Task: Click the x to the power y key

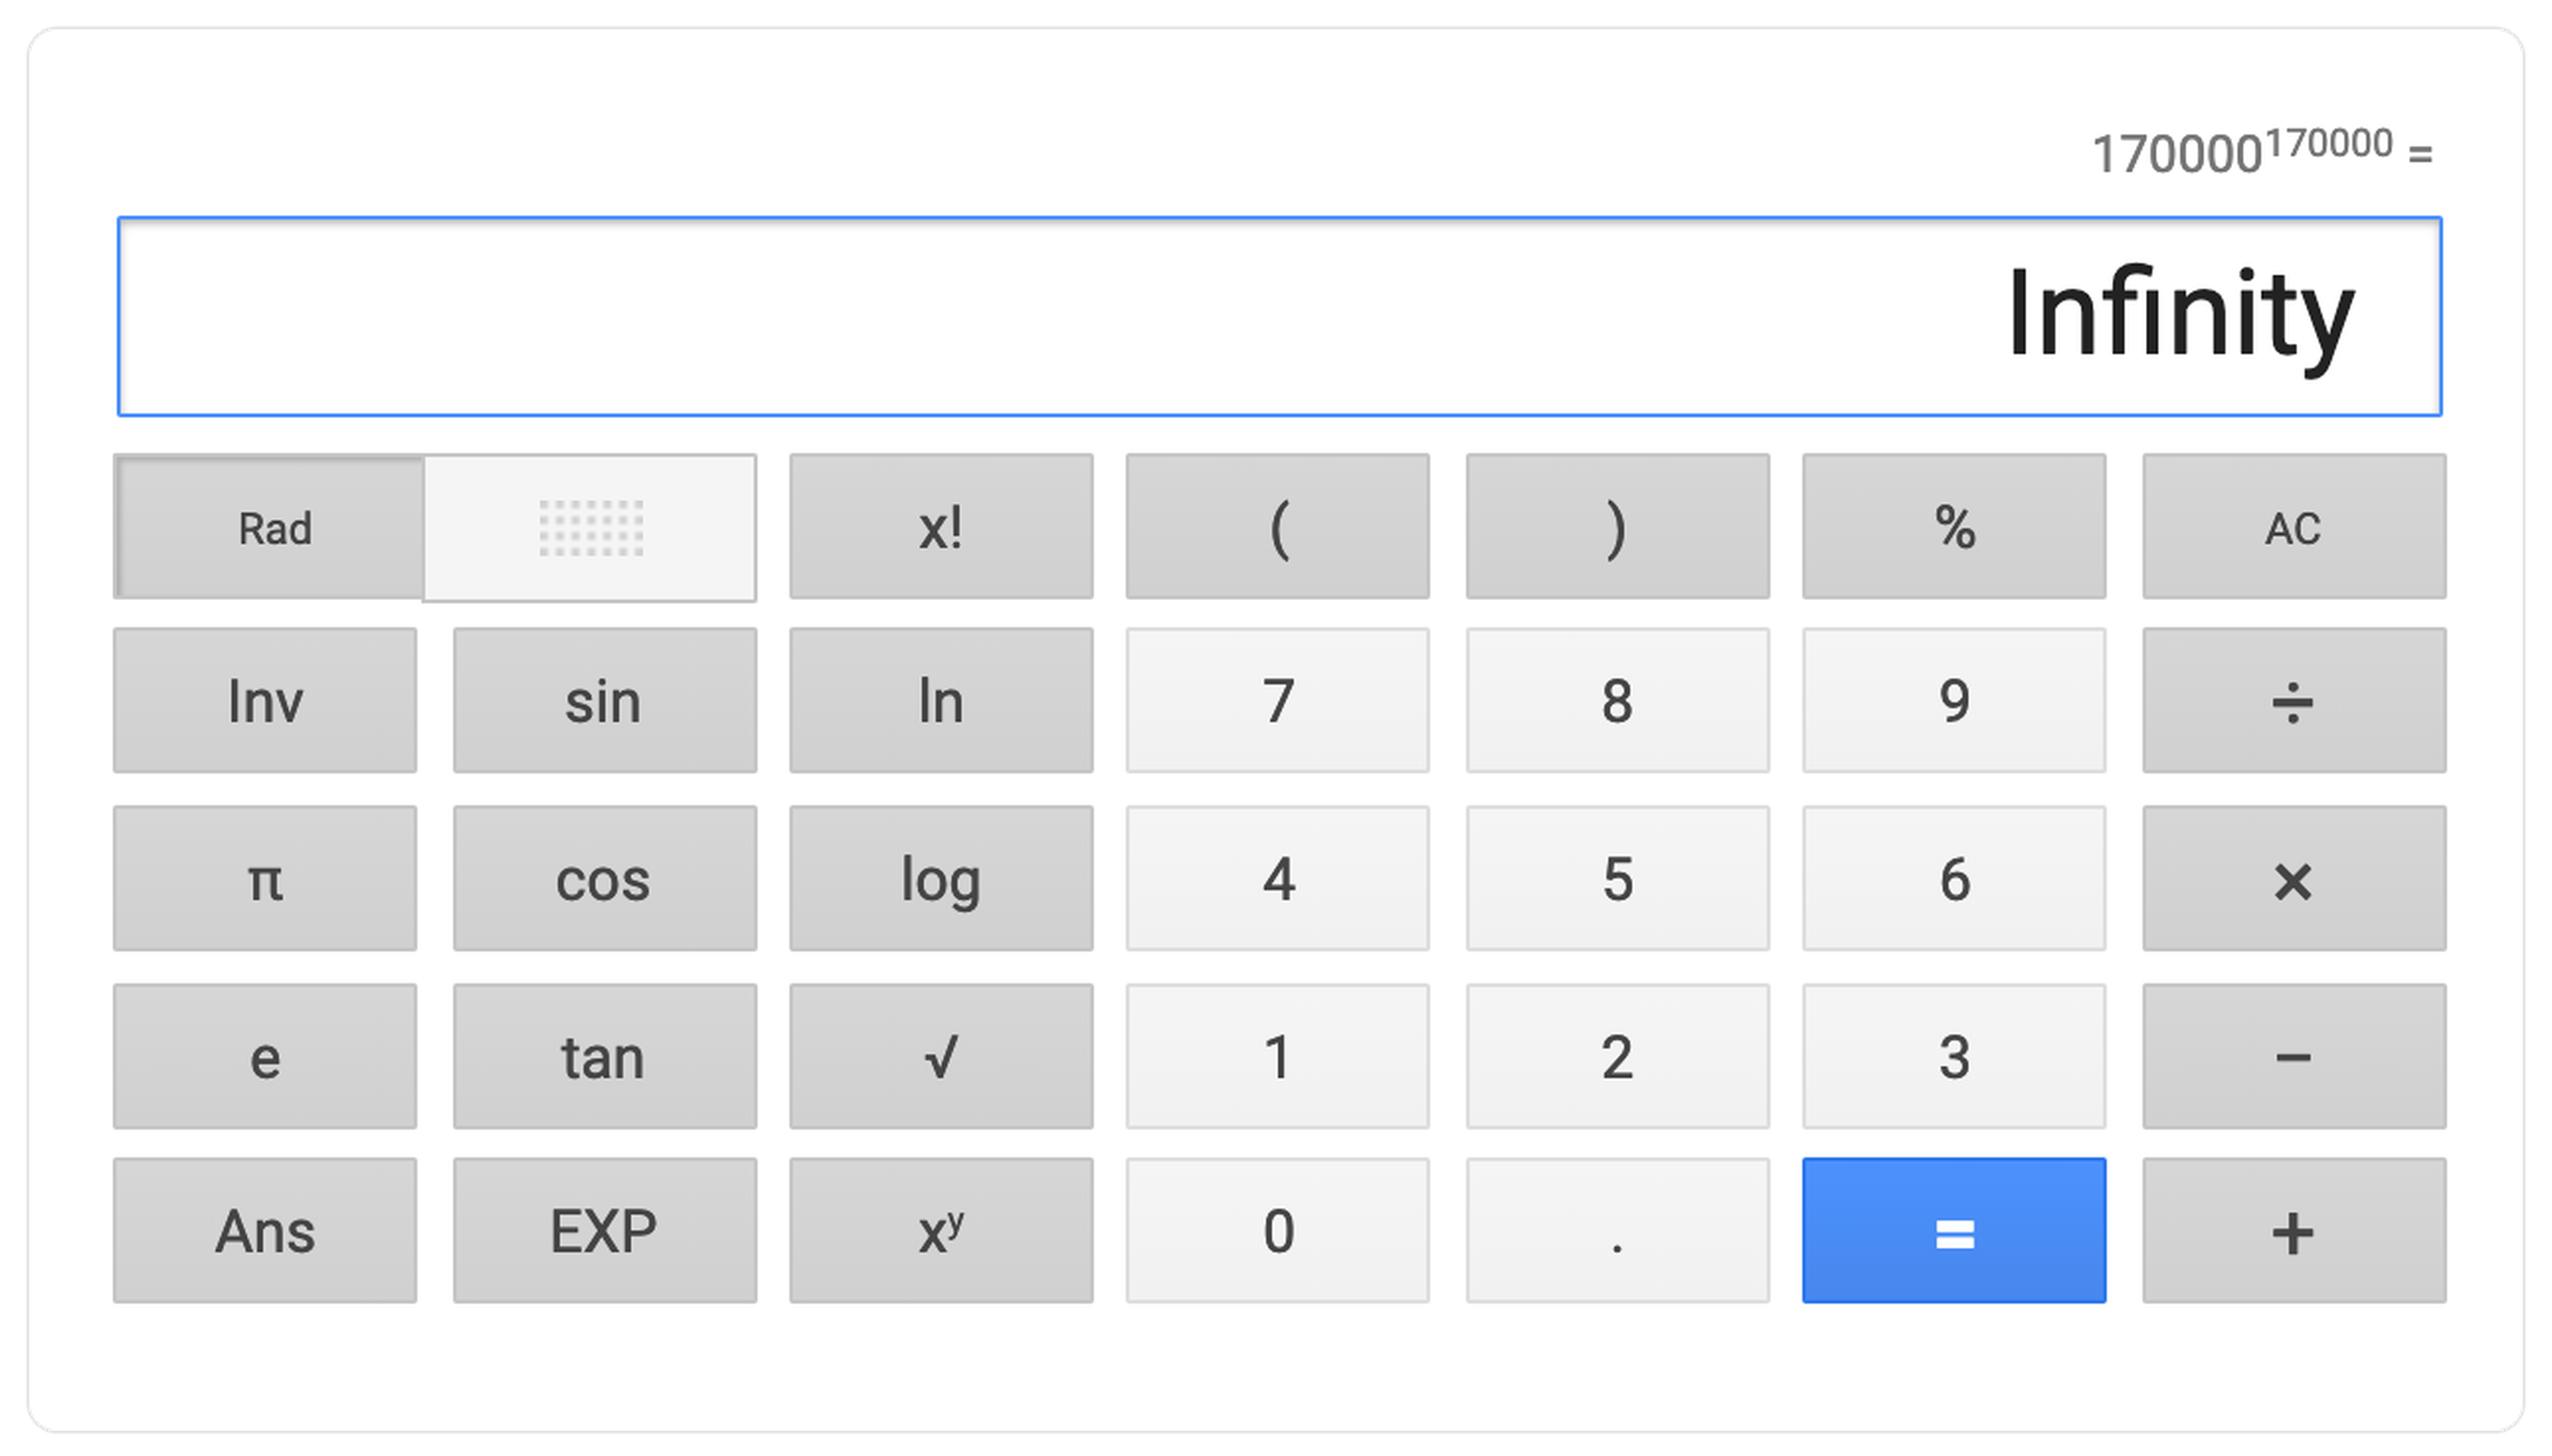Action: click(941, 1231)
